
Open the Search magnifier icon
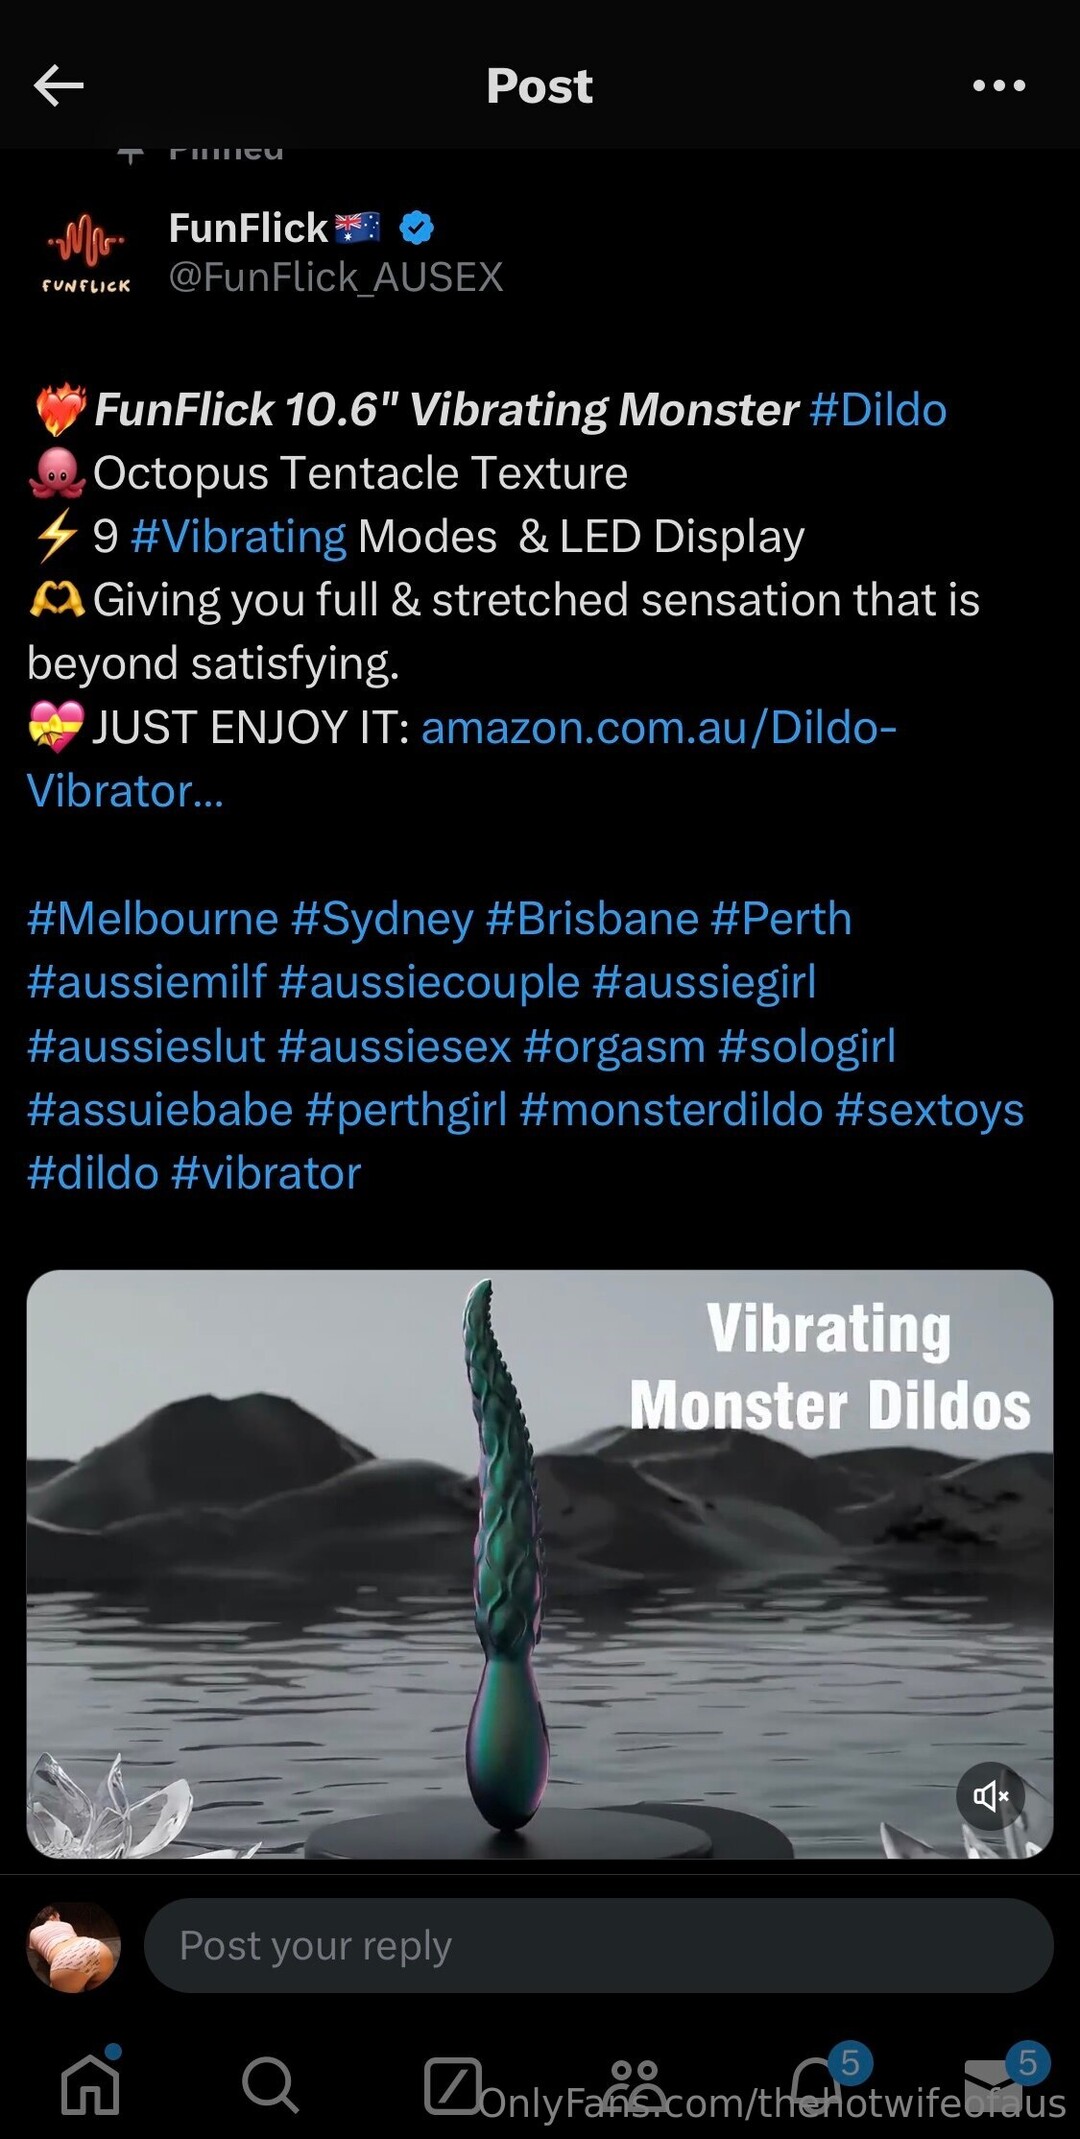click(x=270, y=2085)
